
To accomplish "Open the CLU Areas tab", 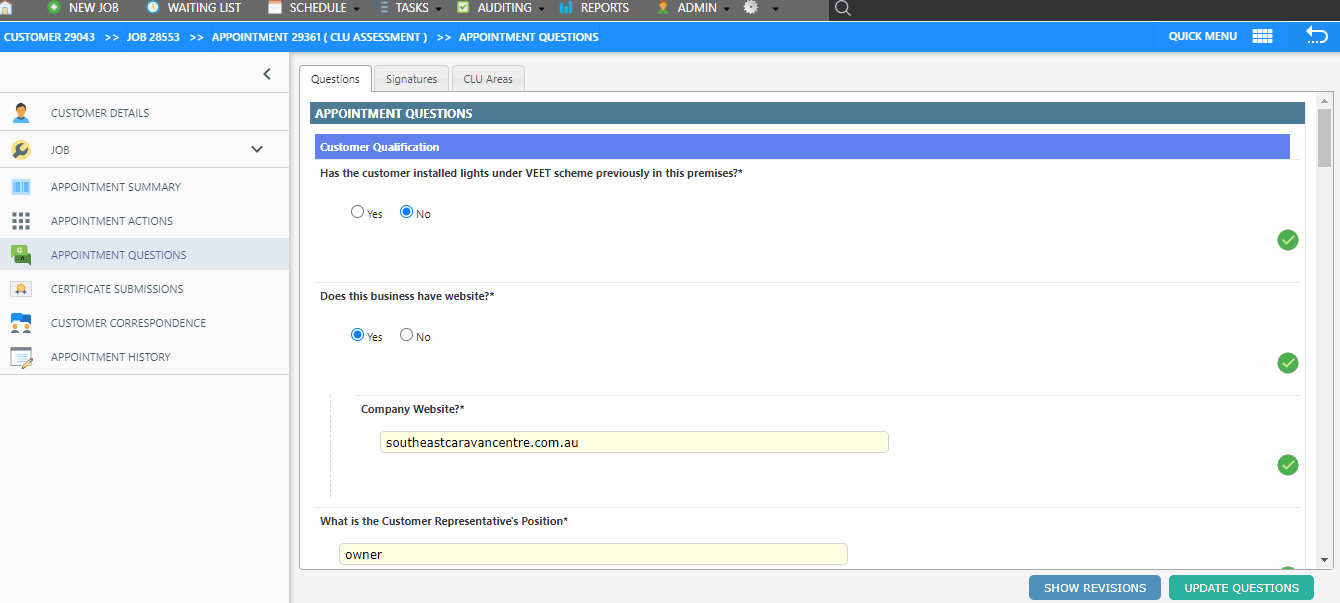I will [x=488, y=79].
